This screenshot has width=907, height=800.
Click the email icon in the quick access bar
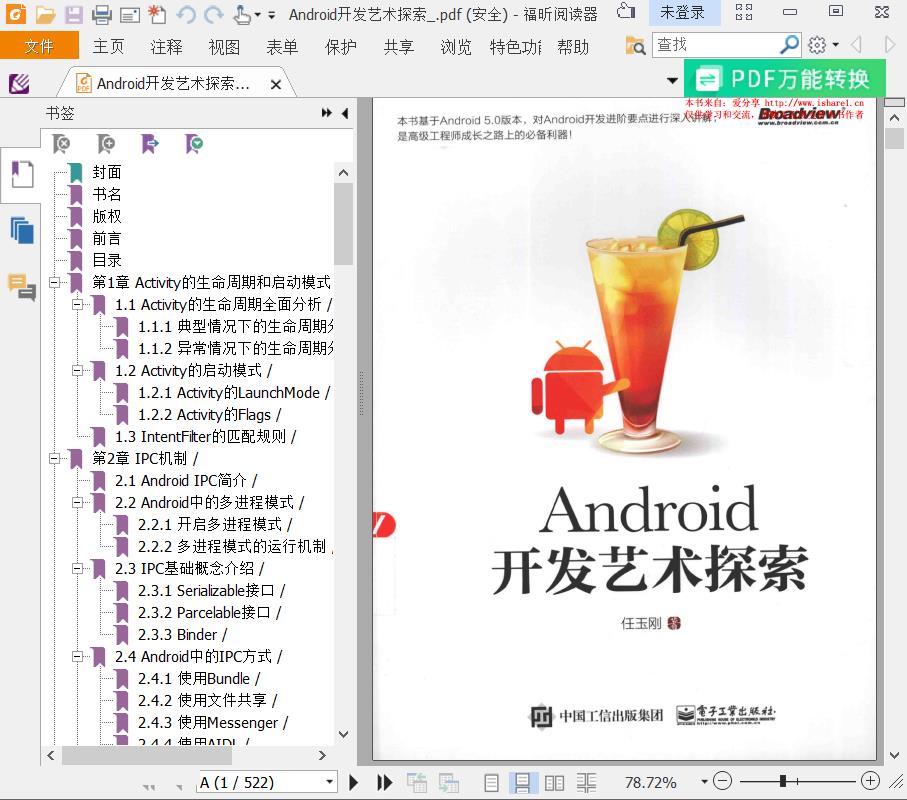(x=130, y=14)
